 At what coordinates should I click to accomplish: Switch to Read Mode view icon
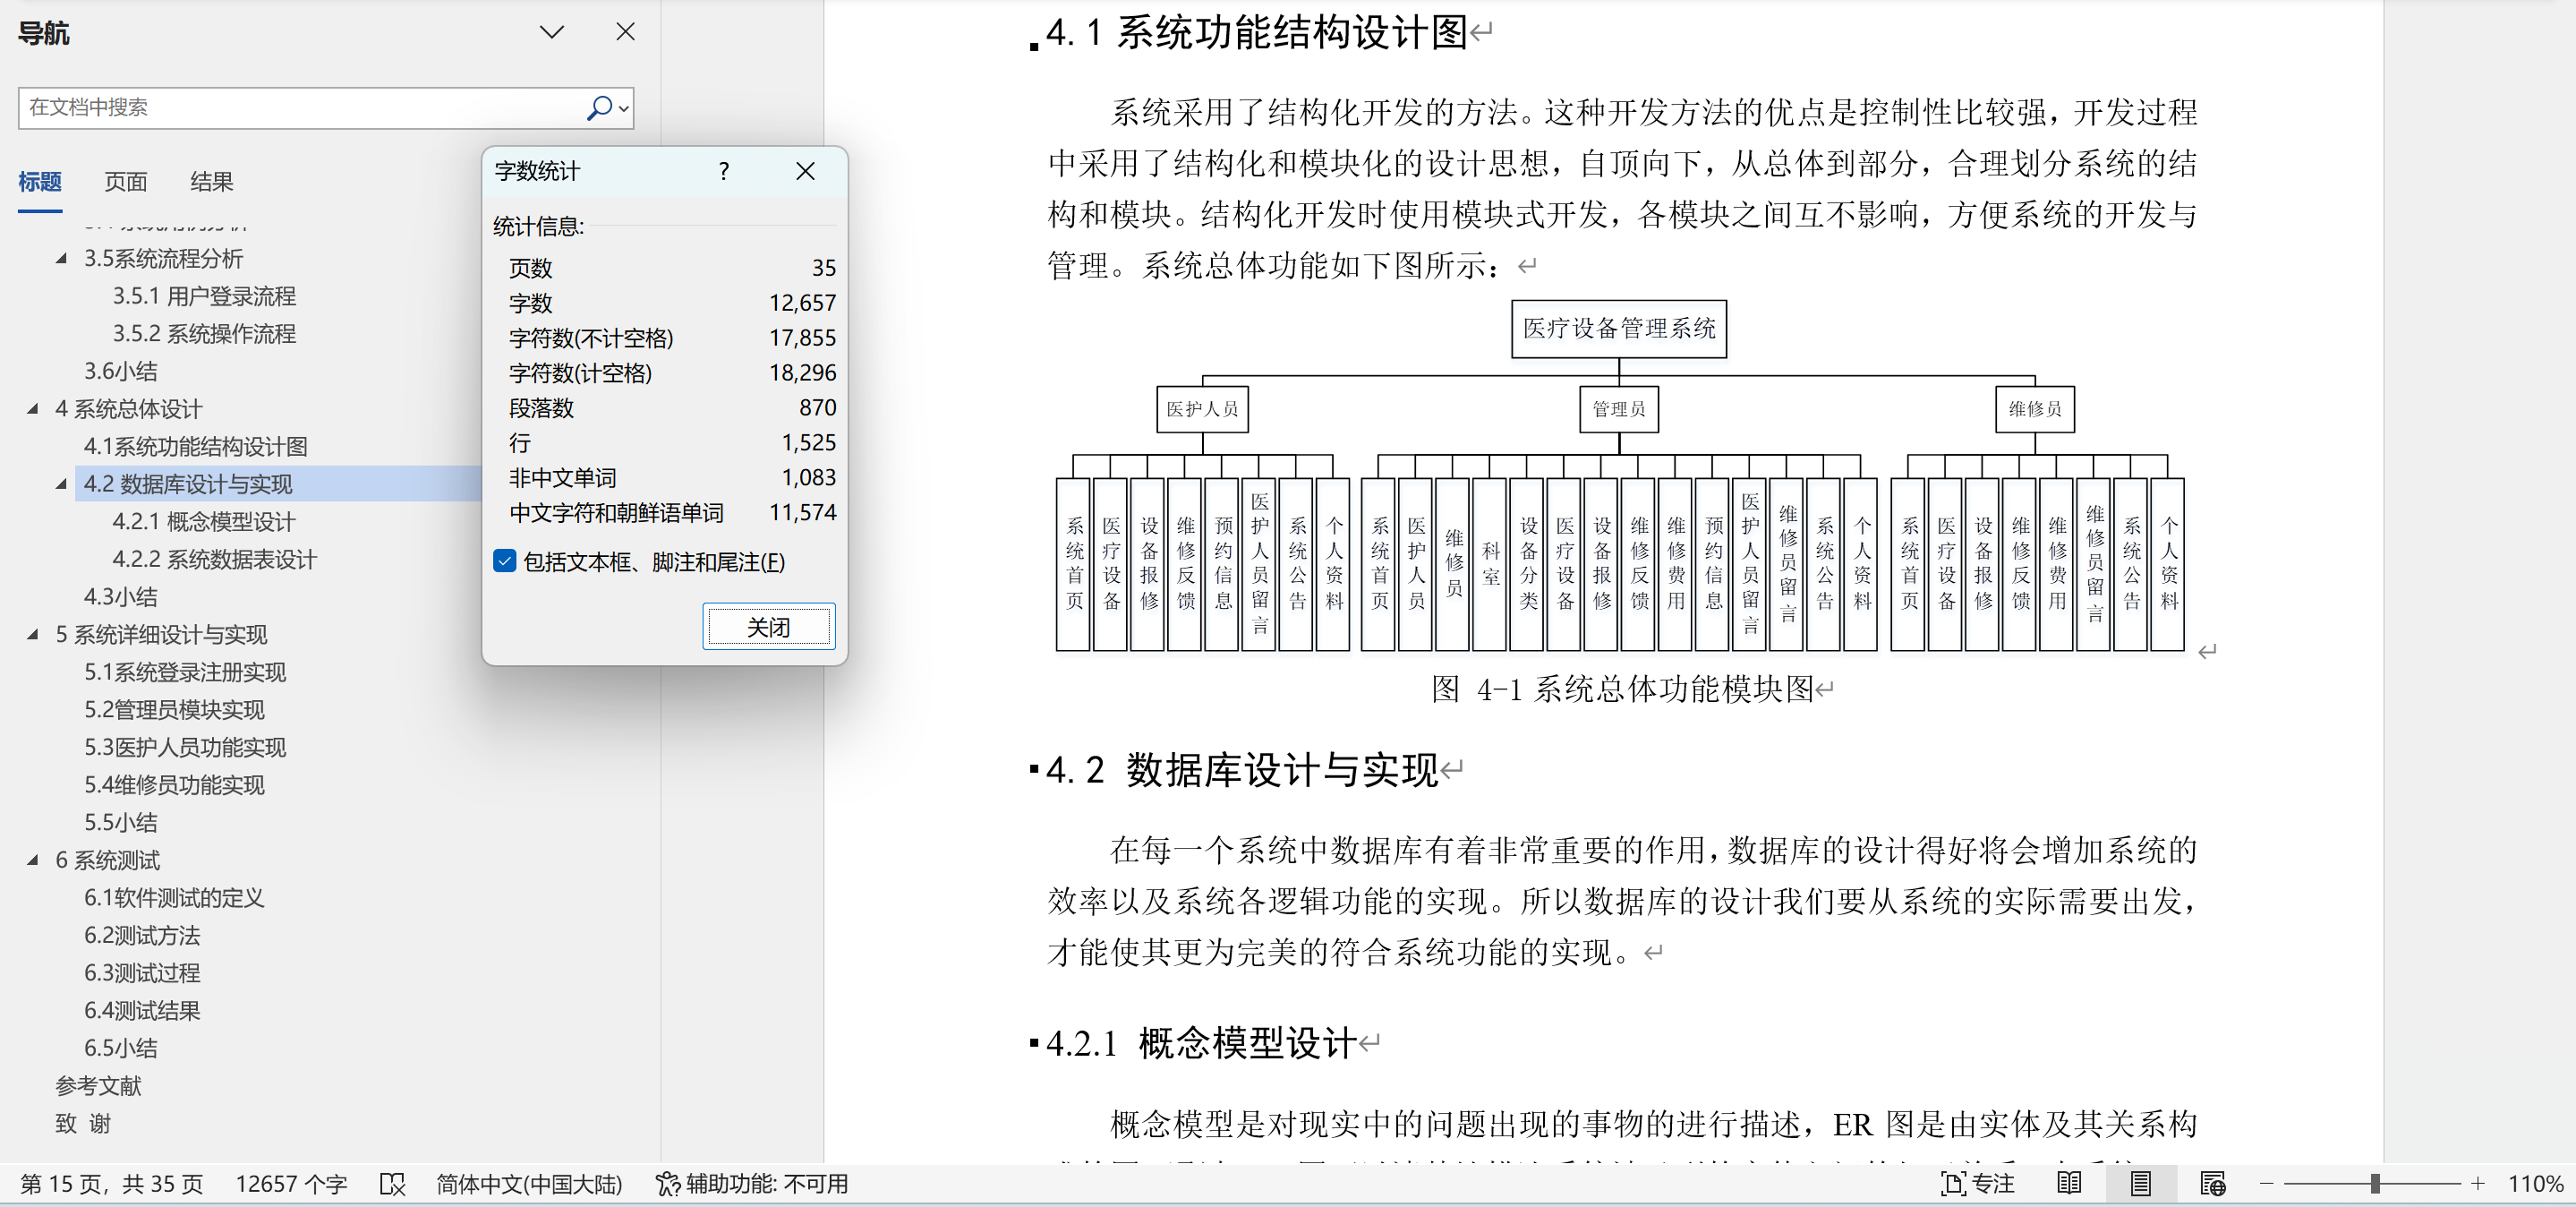(2069, 1184)
